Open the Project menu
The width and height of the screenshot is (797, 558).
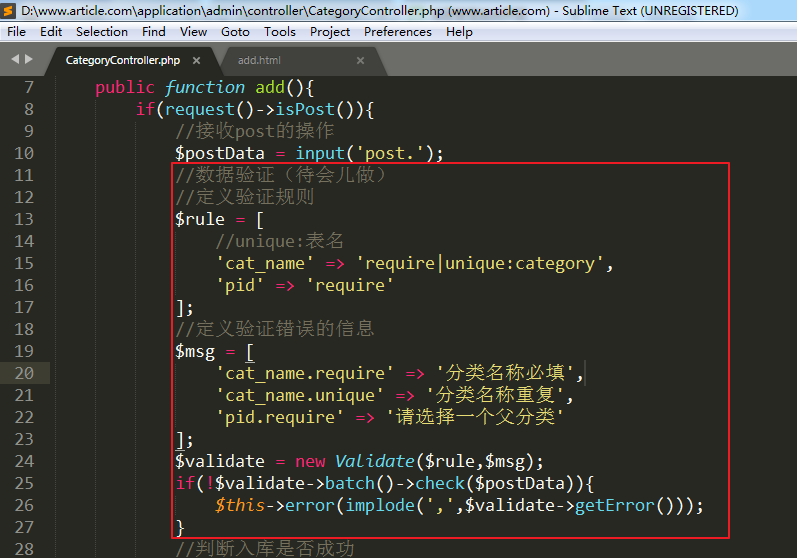pyautogui.click(x=330, y=31)
